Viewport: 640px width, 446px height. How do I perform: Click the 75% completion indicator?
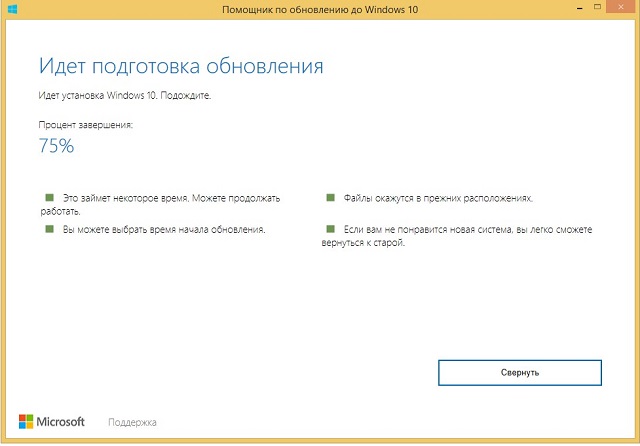pos(56,145)
